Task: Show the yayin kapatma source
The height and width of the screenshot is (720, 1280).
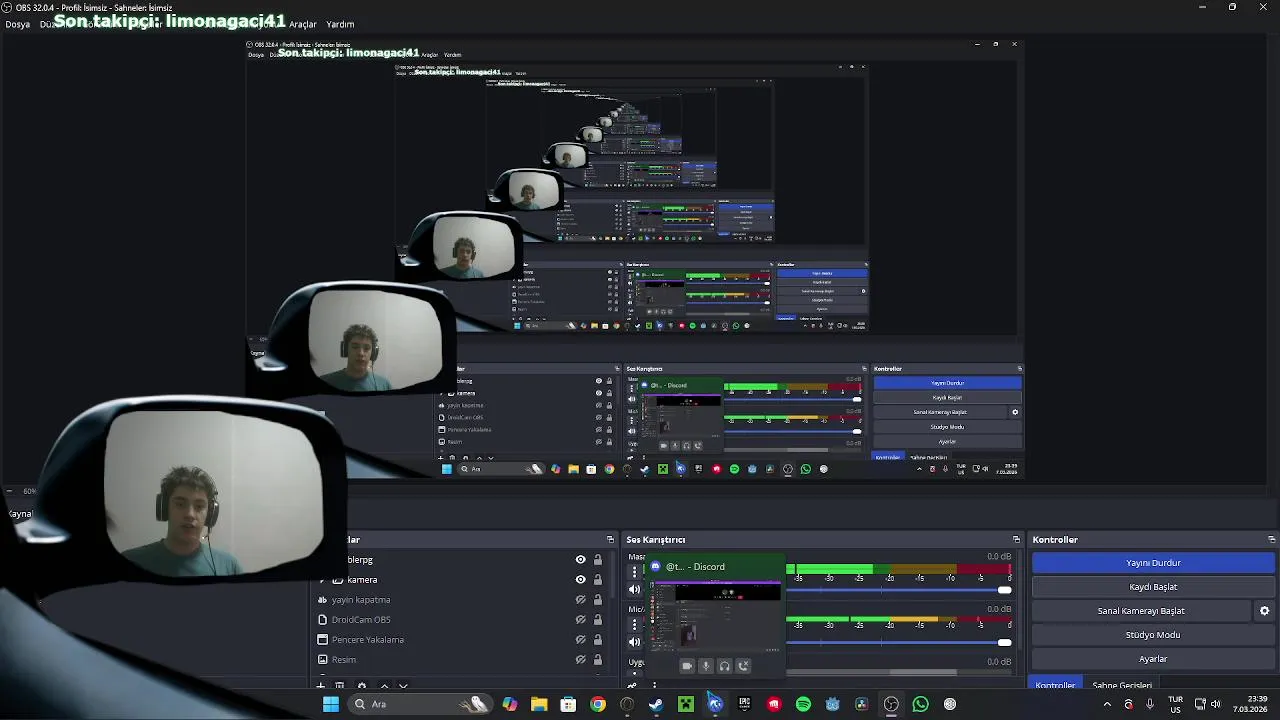Action: point(580,600)
